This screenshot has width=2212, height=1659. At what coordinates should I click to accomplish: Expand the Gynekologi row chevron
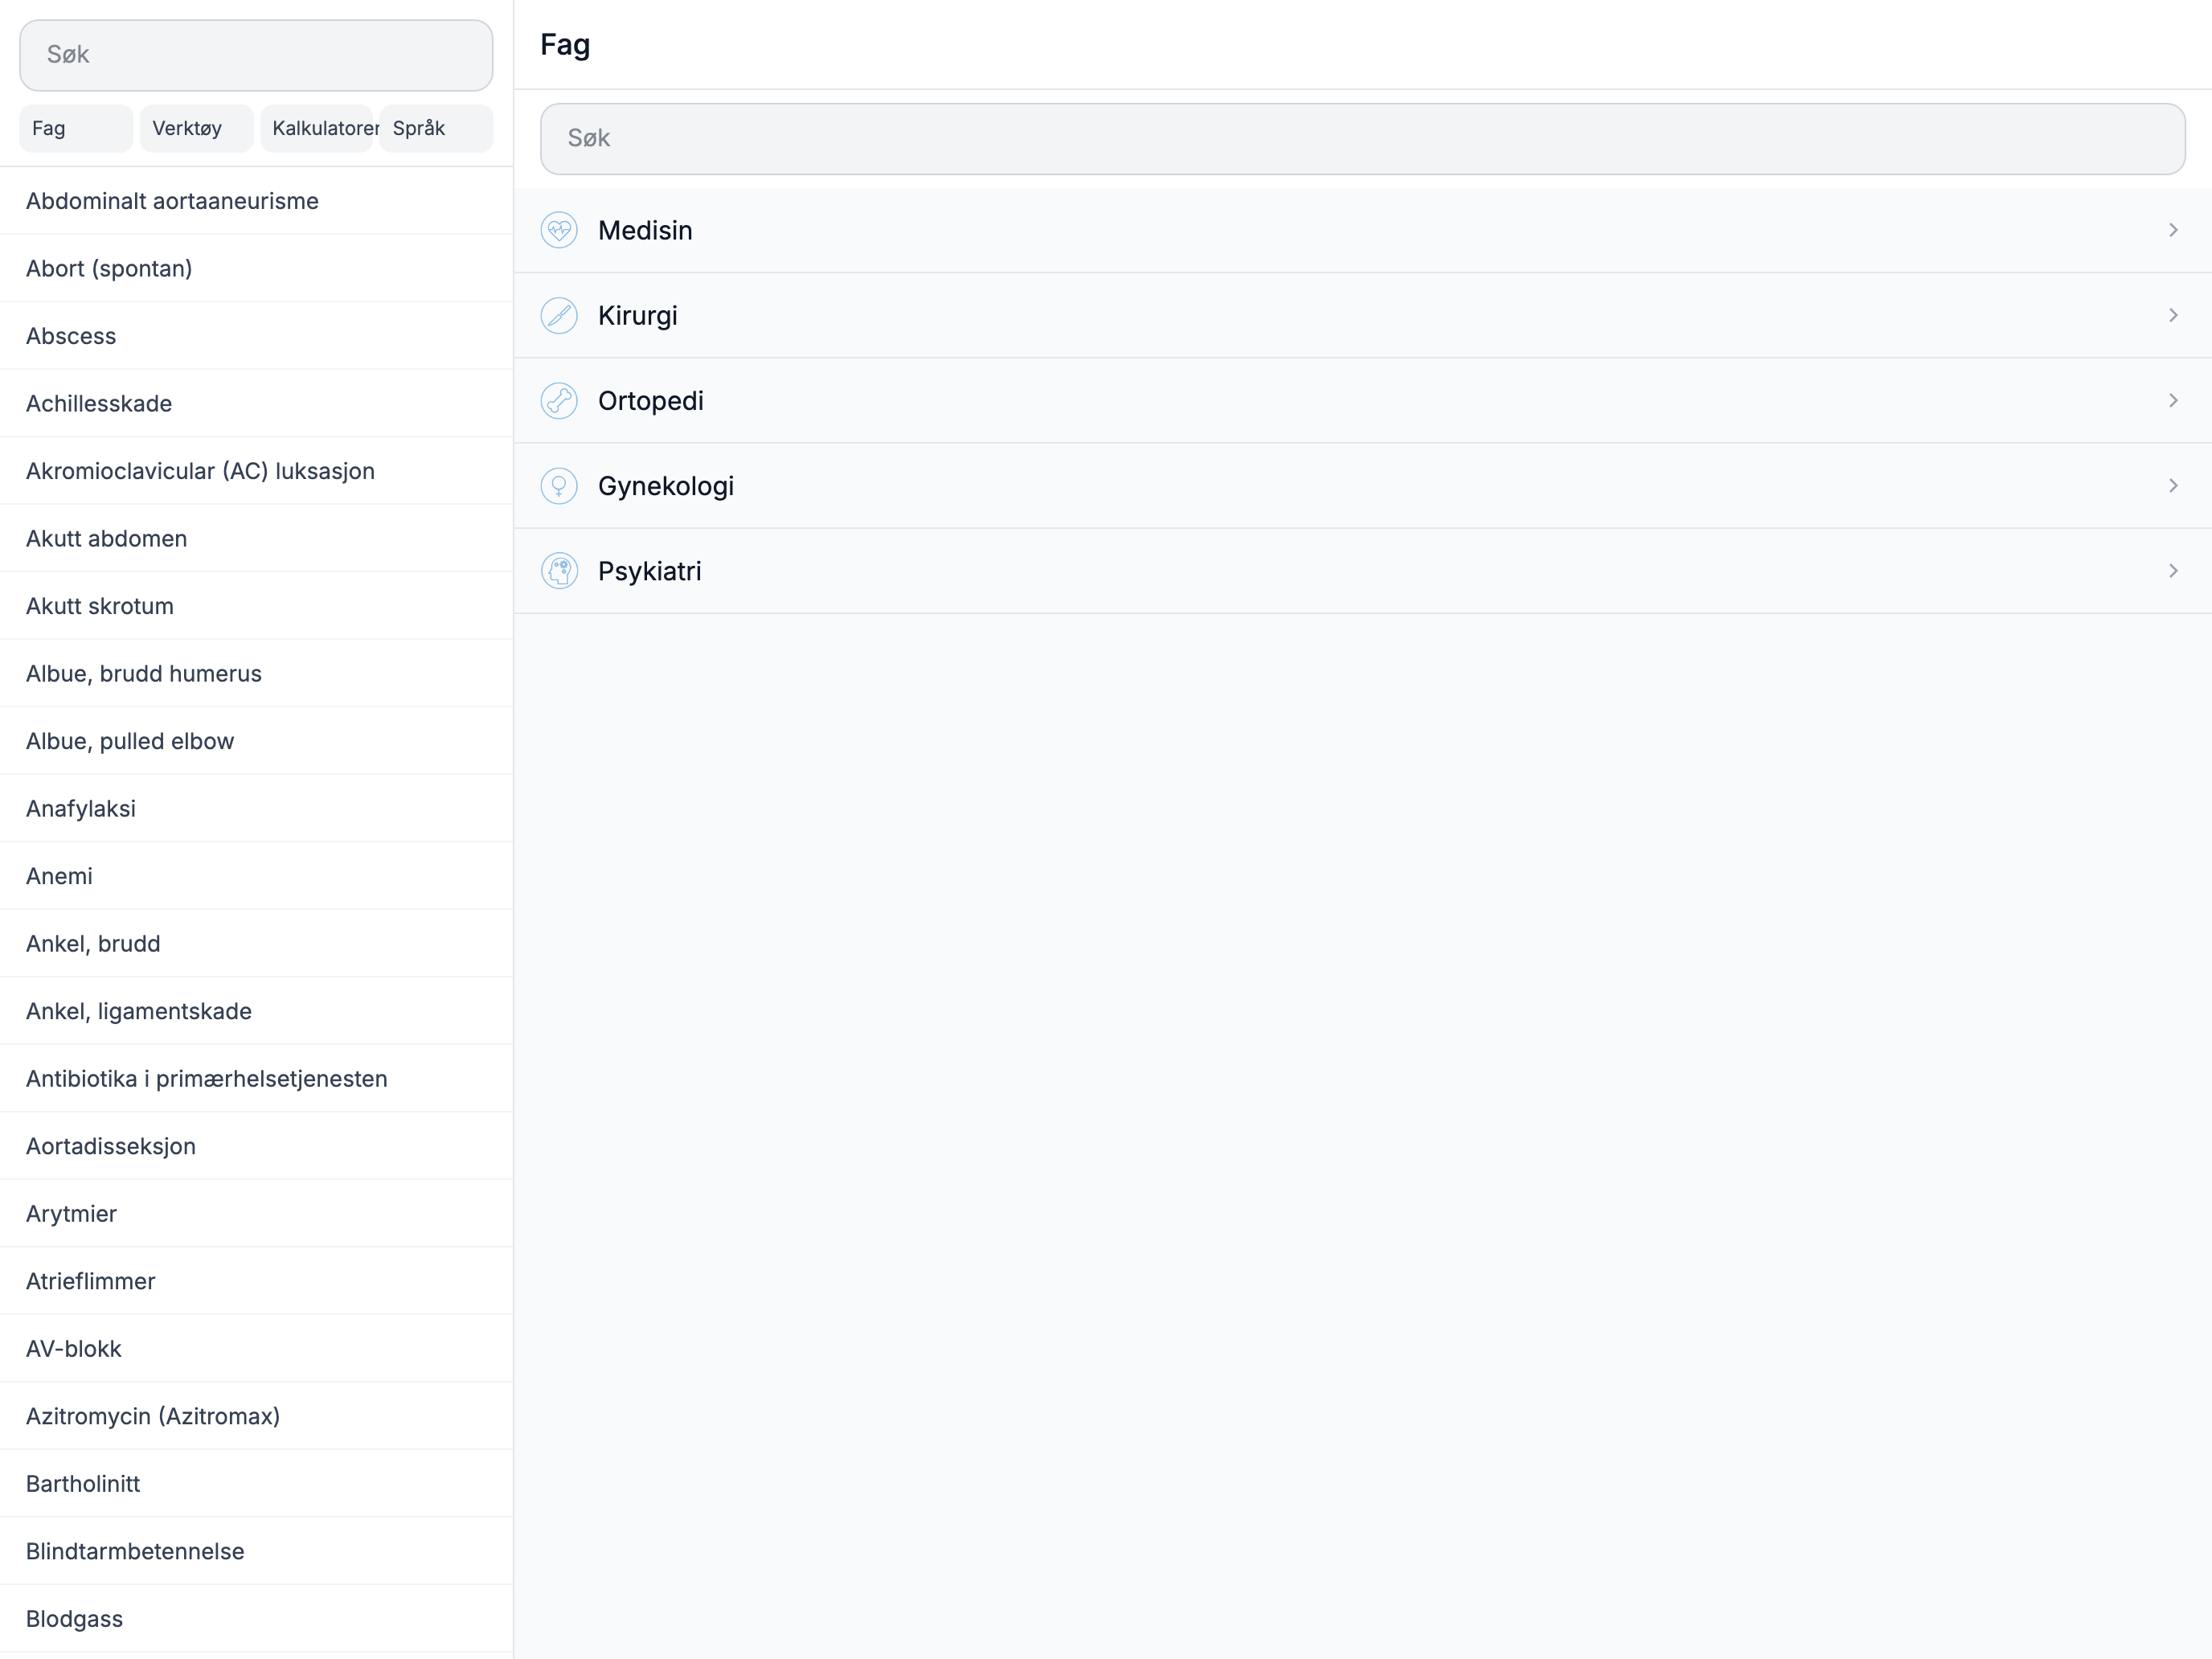coord(2173,486)
